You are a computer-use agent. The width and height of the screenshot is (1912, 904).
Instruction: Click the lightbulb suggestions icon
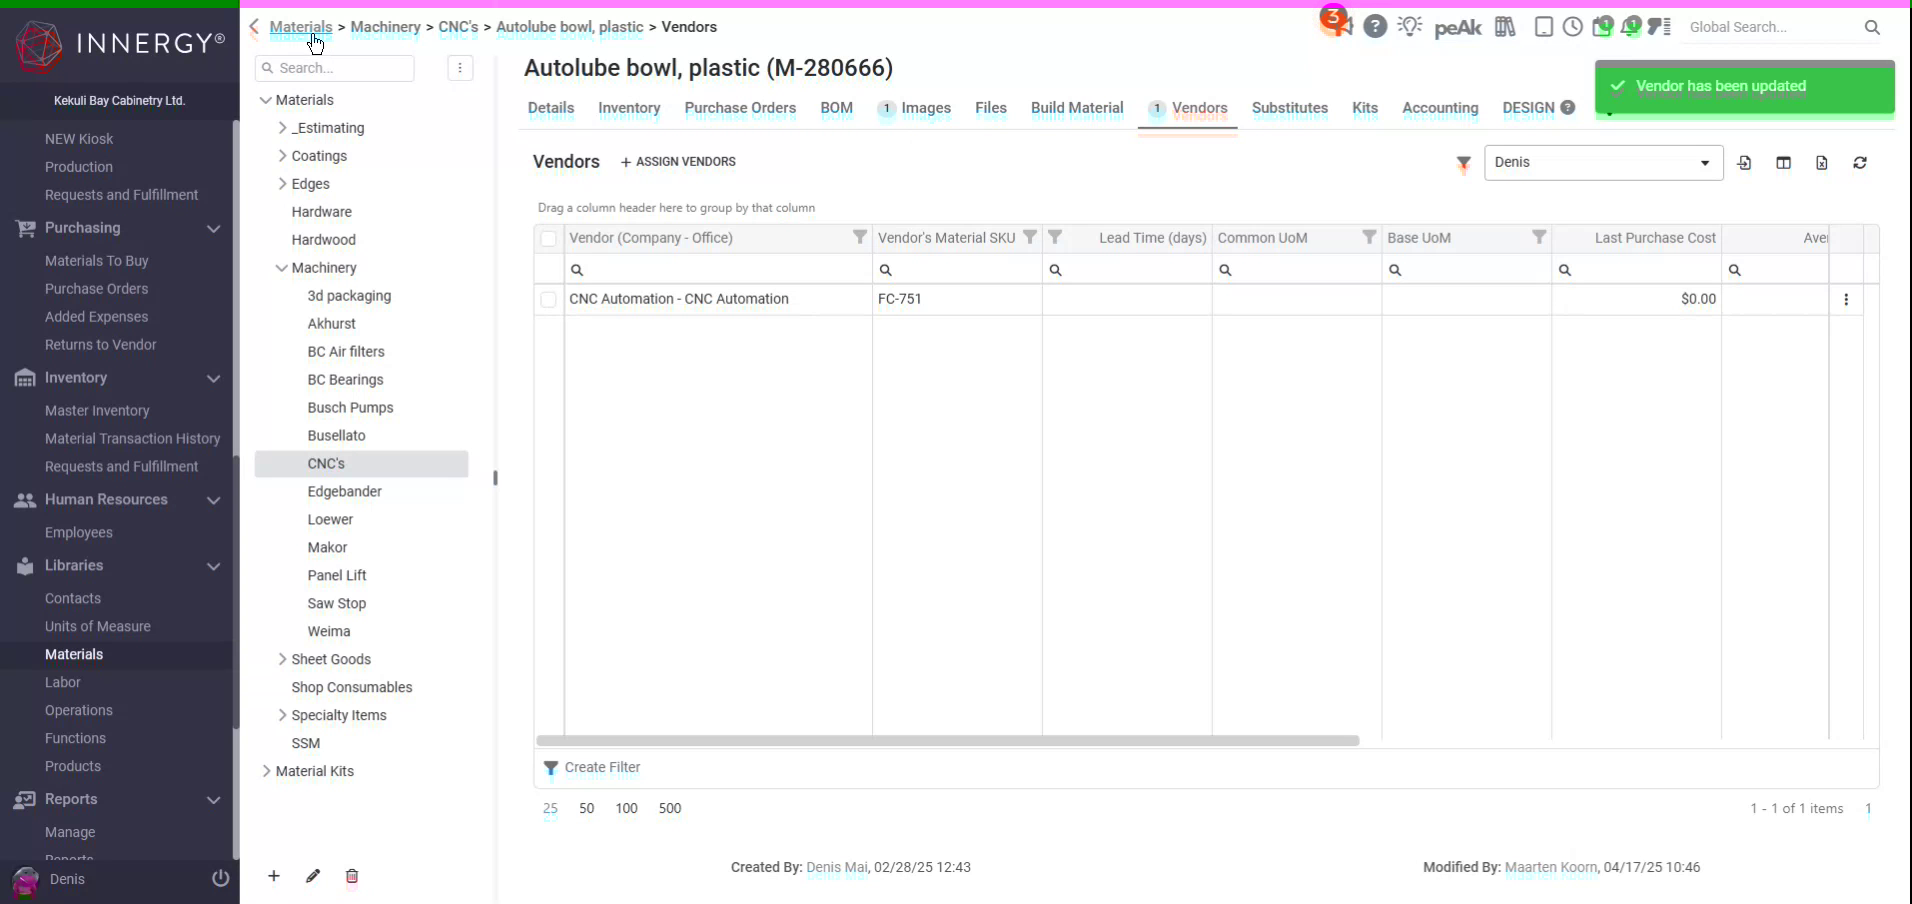coord(1410,27)
